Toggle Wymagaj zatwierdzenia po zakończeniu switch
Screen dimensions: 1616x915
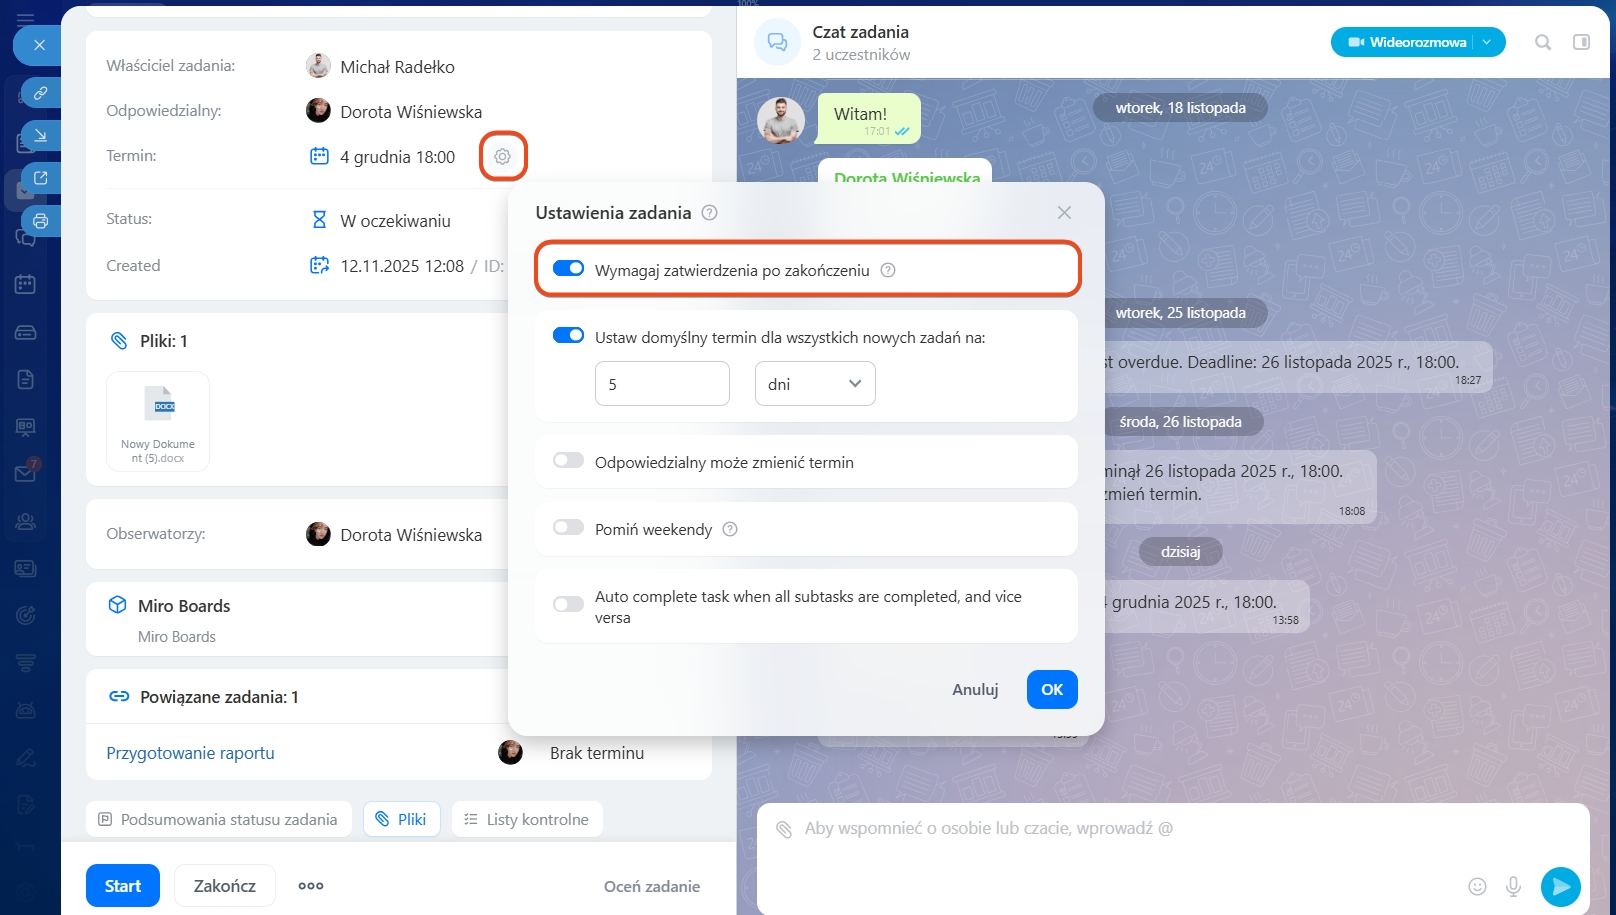tap(569, 269)
